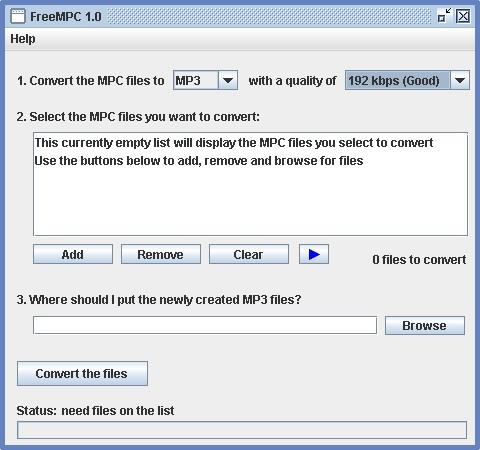
Task: Click the iconify window icon in title bar
Action: click(444, 16)
